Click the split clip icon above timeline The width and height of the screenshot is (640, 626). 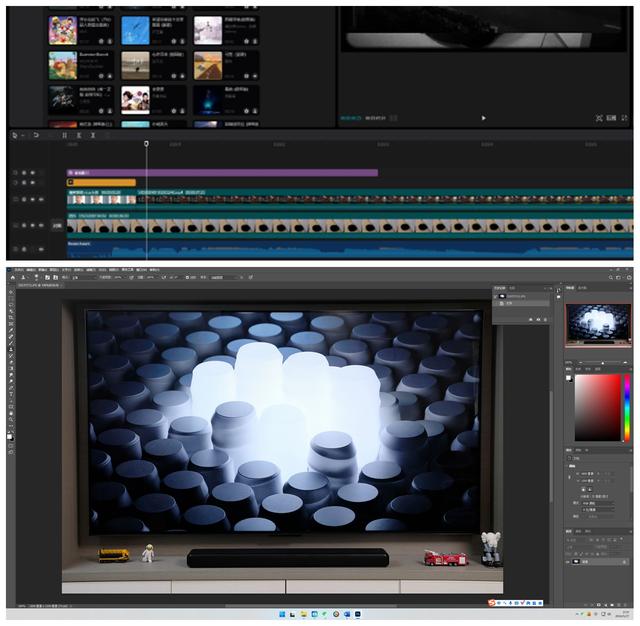pos(64,135)
